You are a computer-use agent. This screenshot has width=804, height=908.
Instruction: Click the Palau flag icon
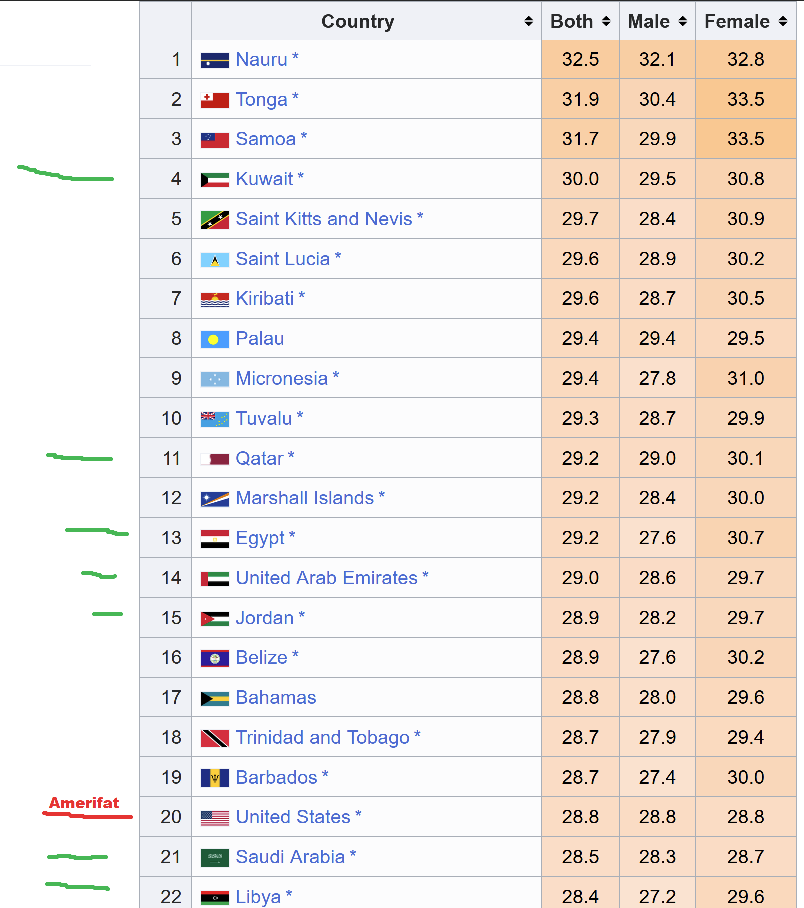(x=214, y=339)
